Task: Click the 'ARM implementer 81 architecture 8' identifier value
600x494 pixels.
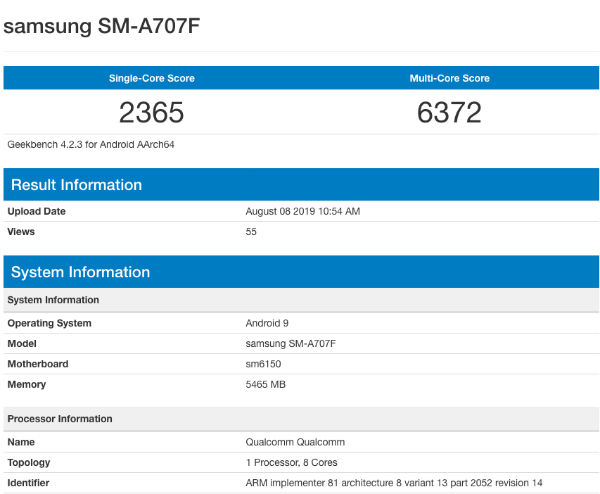Action: 394,483
